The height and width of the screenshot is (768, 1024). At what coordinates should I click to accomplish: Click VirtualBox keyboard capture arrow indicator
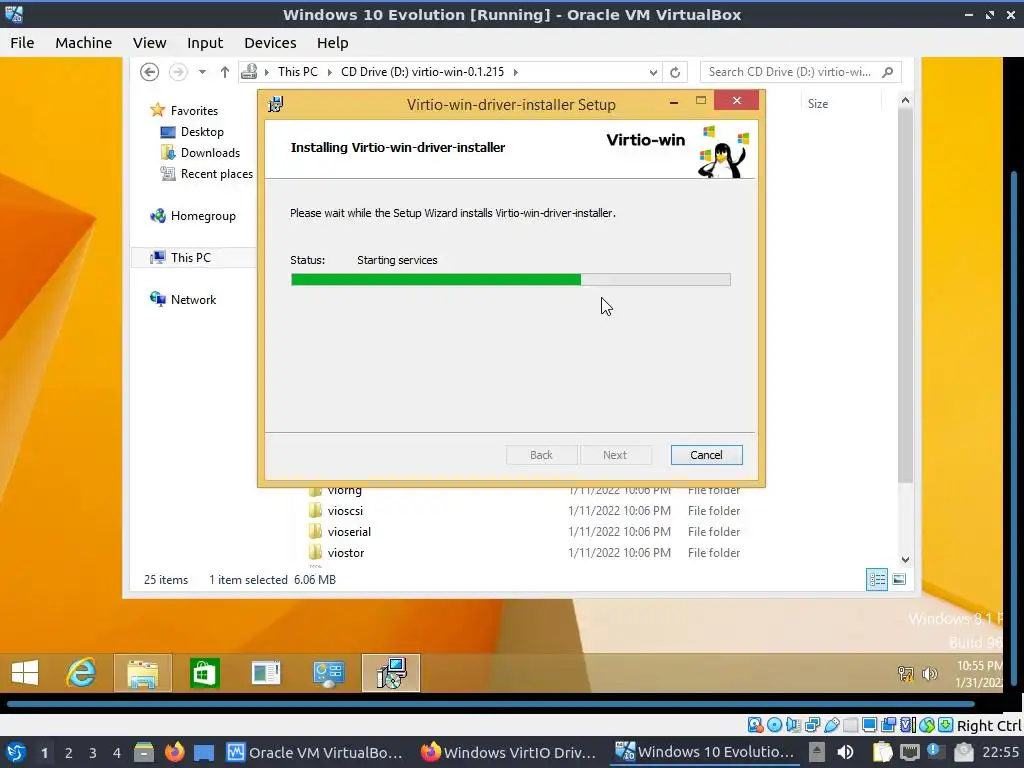(x=946, y=725)
